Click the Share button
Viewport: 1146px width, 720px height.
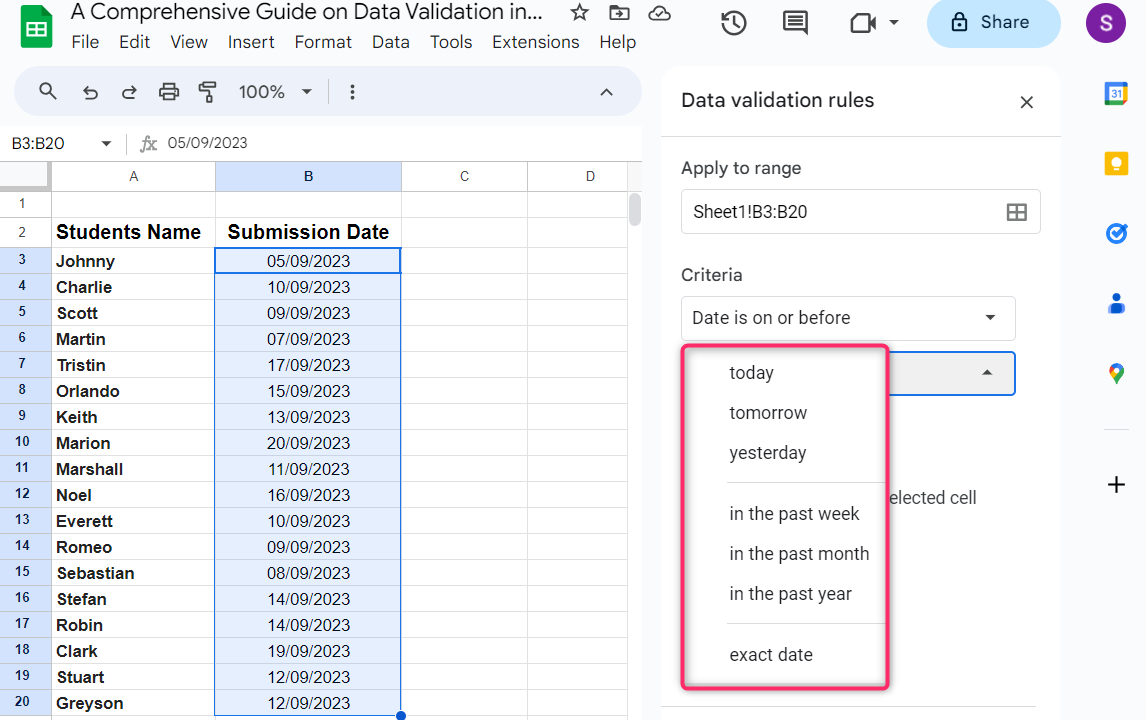tap(993, 23)
